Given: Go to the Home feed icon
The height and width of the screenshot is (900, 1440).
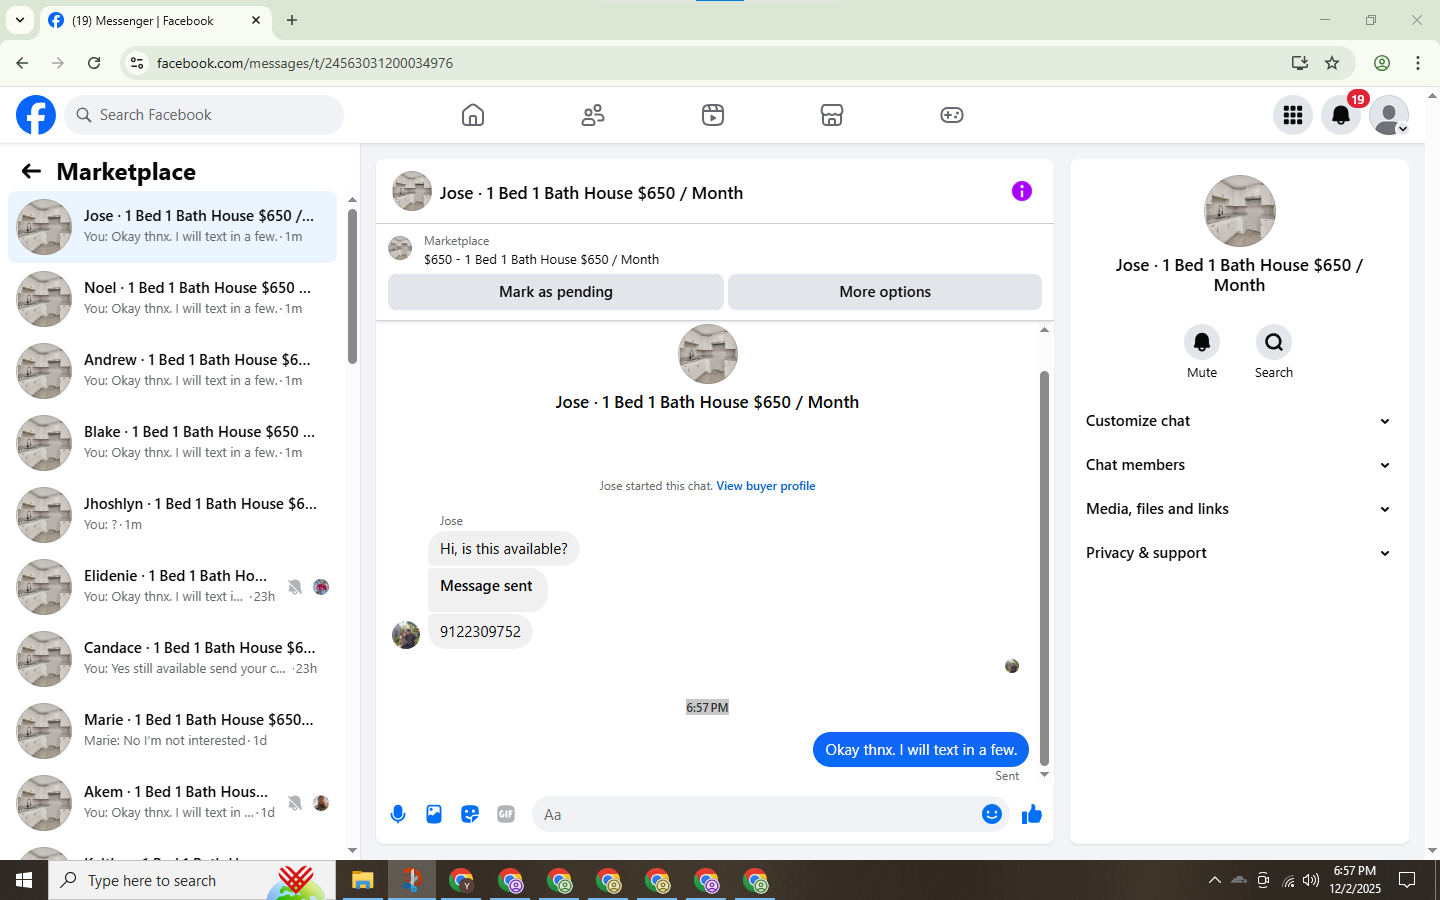Looking at the screenshot, I should coord(473,115).
